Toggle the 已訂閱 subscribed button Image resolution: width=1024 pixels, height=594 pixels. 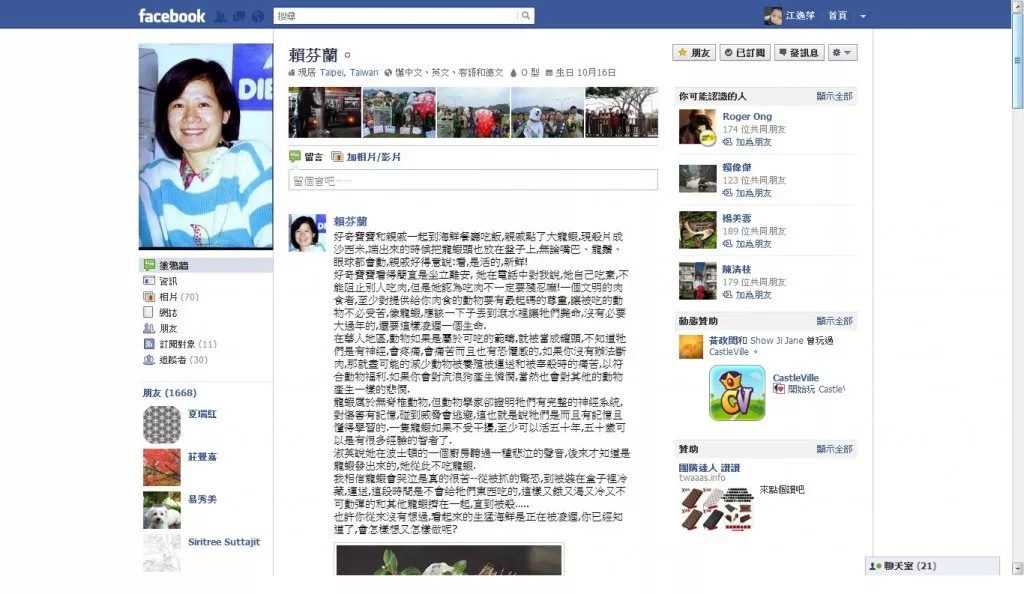[744, 53]
